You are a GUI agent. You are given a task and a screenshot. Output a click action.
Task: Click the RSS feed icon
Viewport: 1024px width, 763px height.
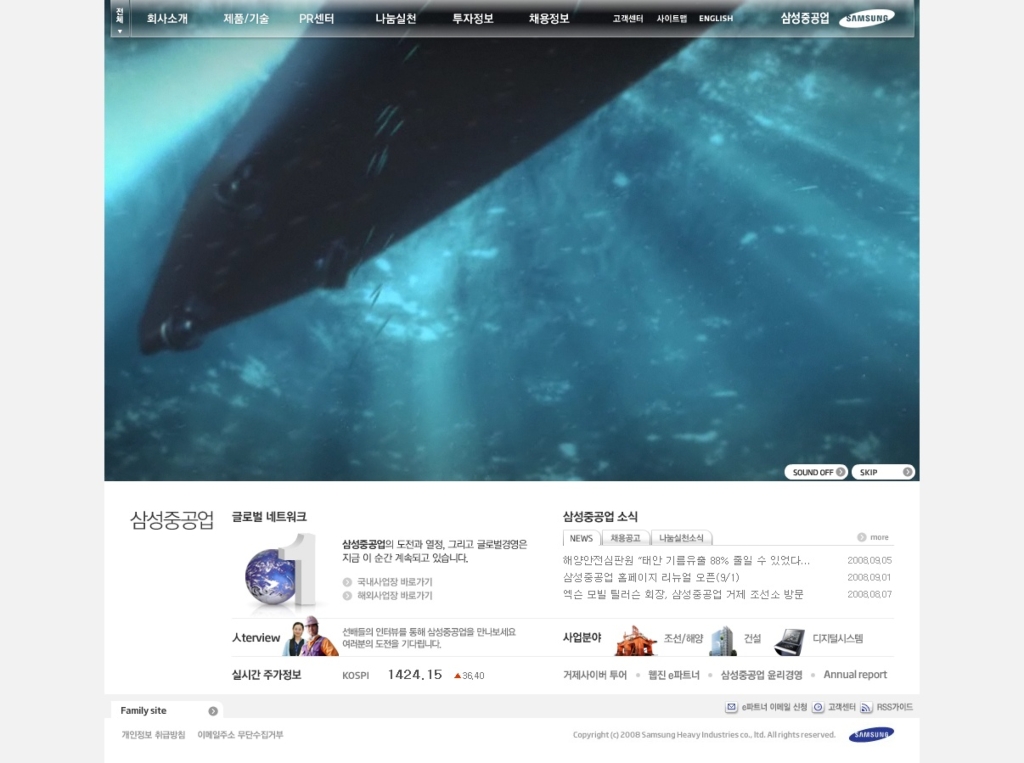coord(866,707)
